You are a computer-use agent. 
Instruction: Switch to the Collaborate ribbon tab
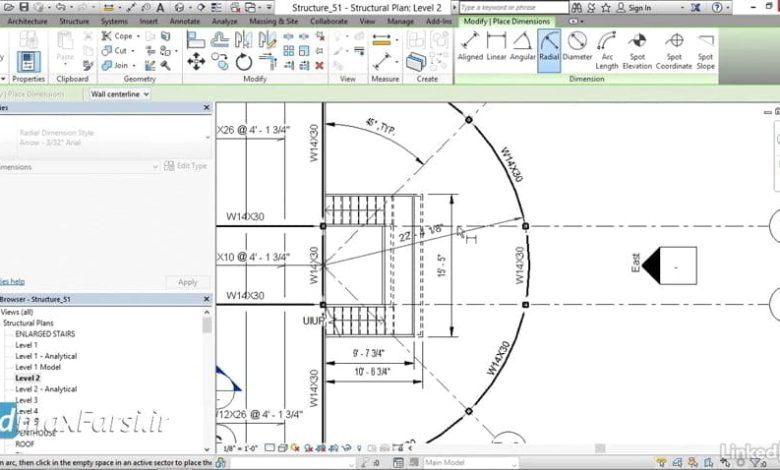click(x=329, y=21)
